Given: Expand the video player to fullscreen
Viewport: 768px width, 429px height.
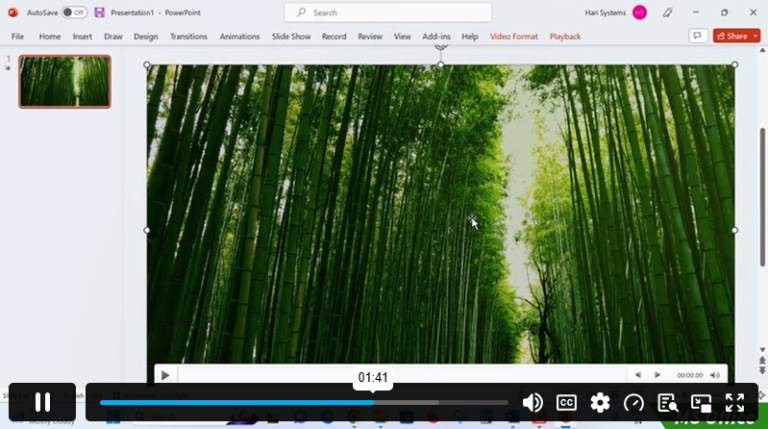Looking at the screenshot, I should (735, 403).
